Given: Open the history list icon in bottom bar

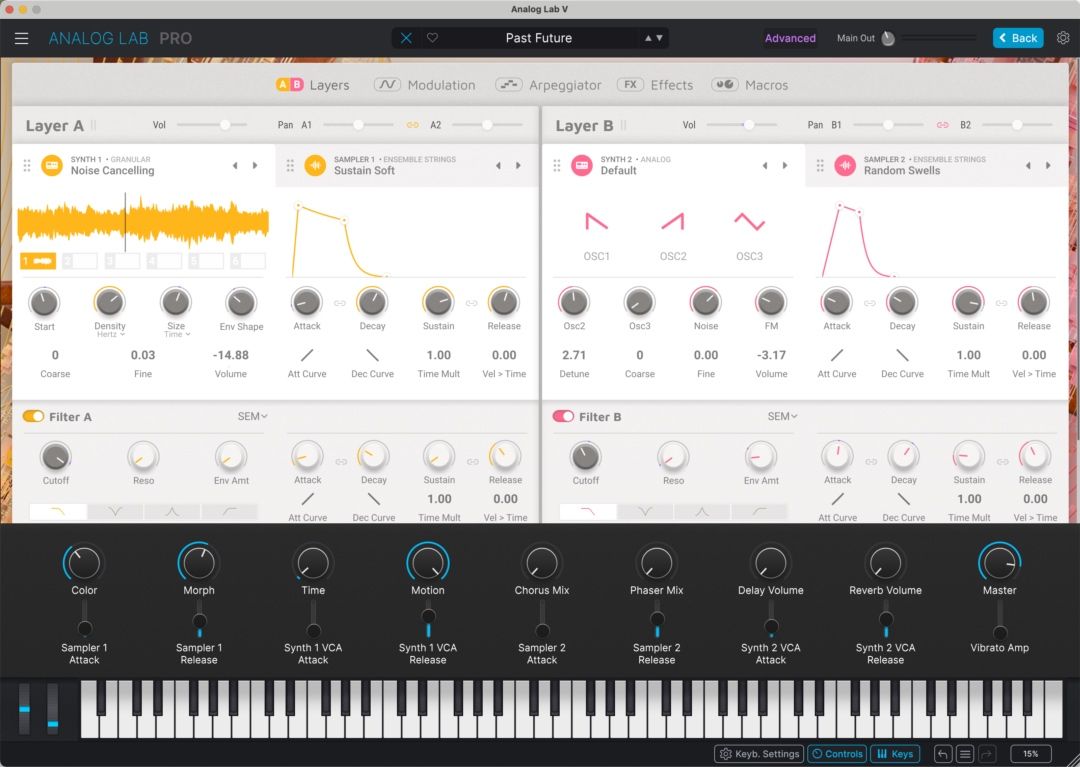Looking at the screenshot, I should (x=965, y=754).
